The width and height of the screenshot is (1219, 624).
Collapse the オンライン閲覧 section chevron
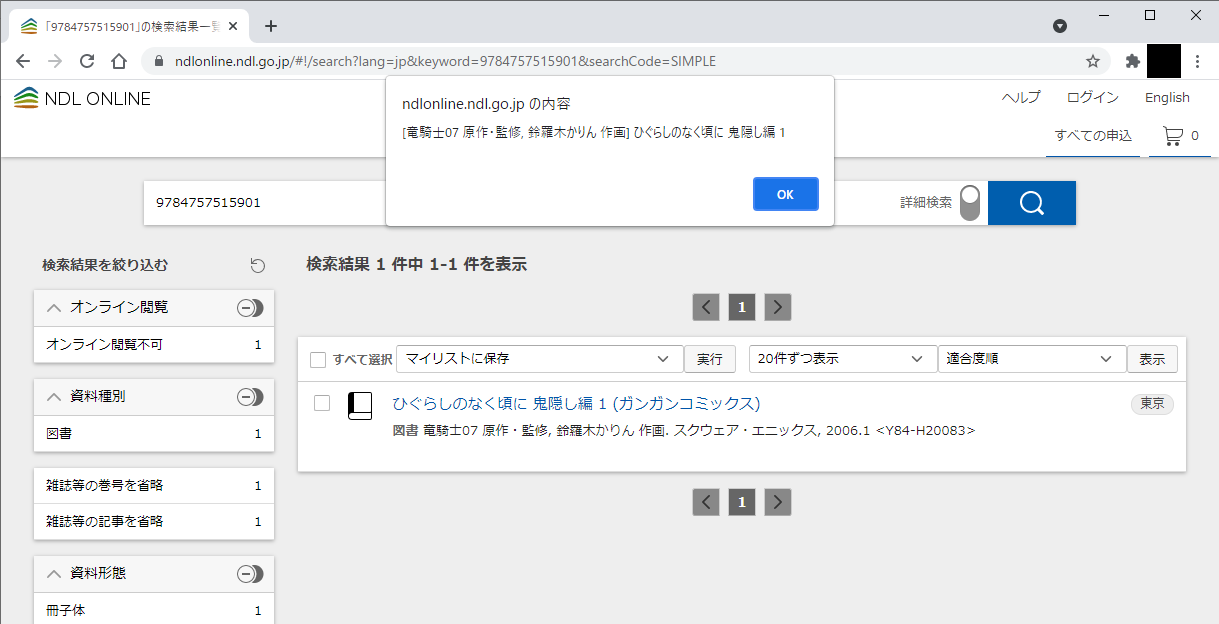(54, 308)
